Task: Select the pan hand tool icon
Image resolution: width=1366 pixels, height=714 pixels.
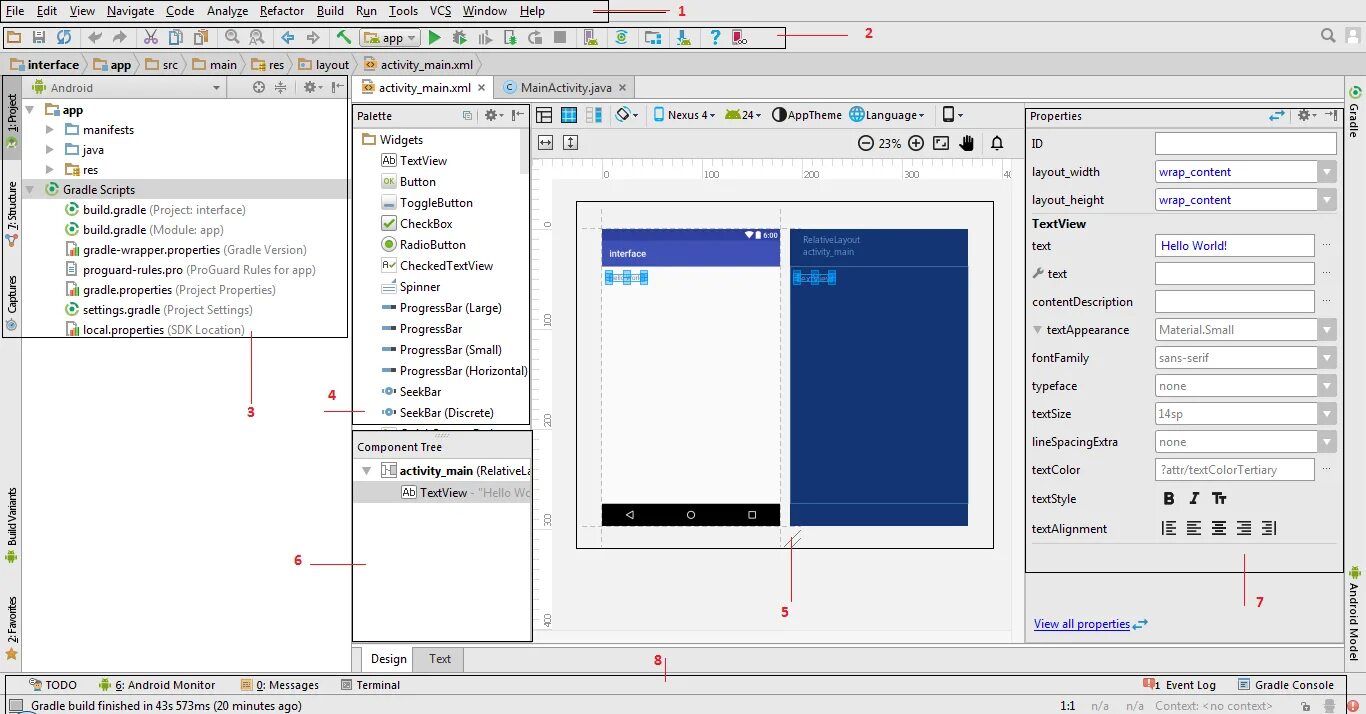Action: (966, 143)
